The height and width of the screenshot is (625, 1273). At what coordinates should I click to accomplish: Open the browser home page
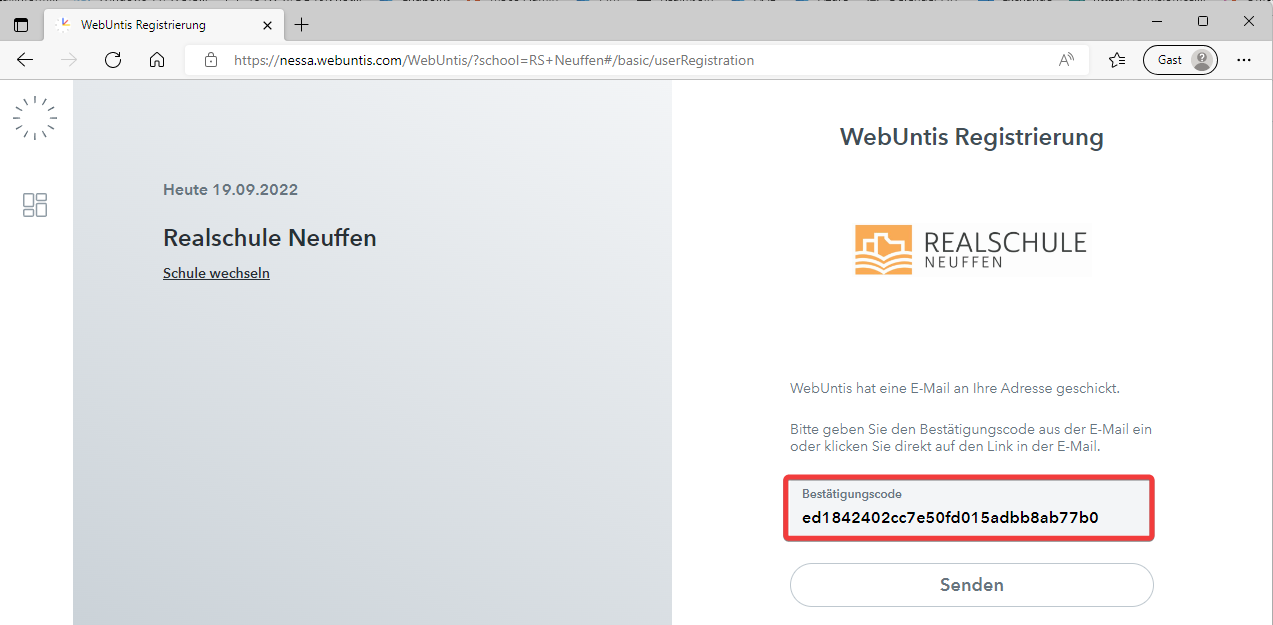(157, 60)
